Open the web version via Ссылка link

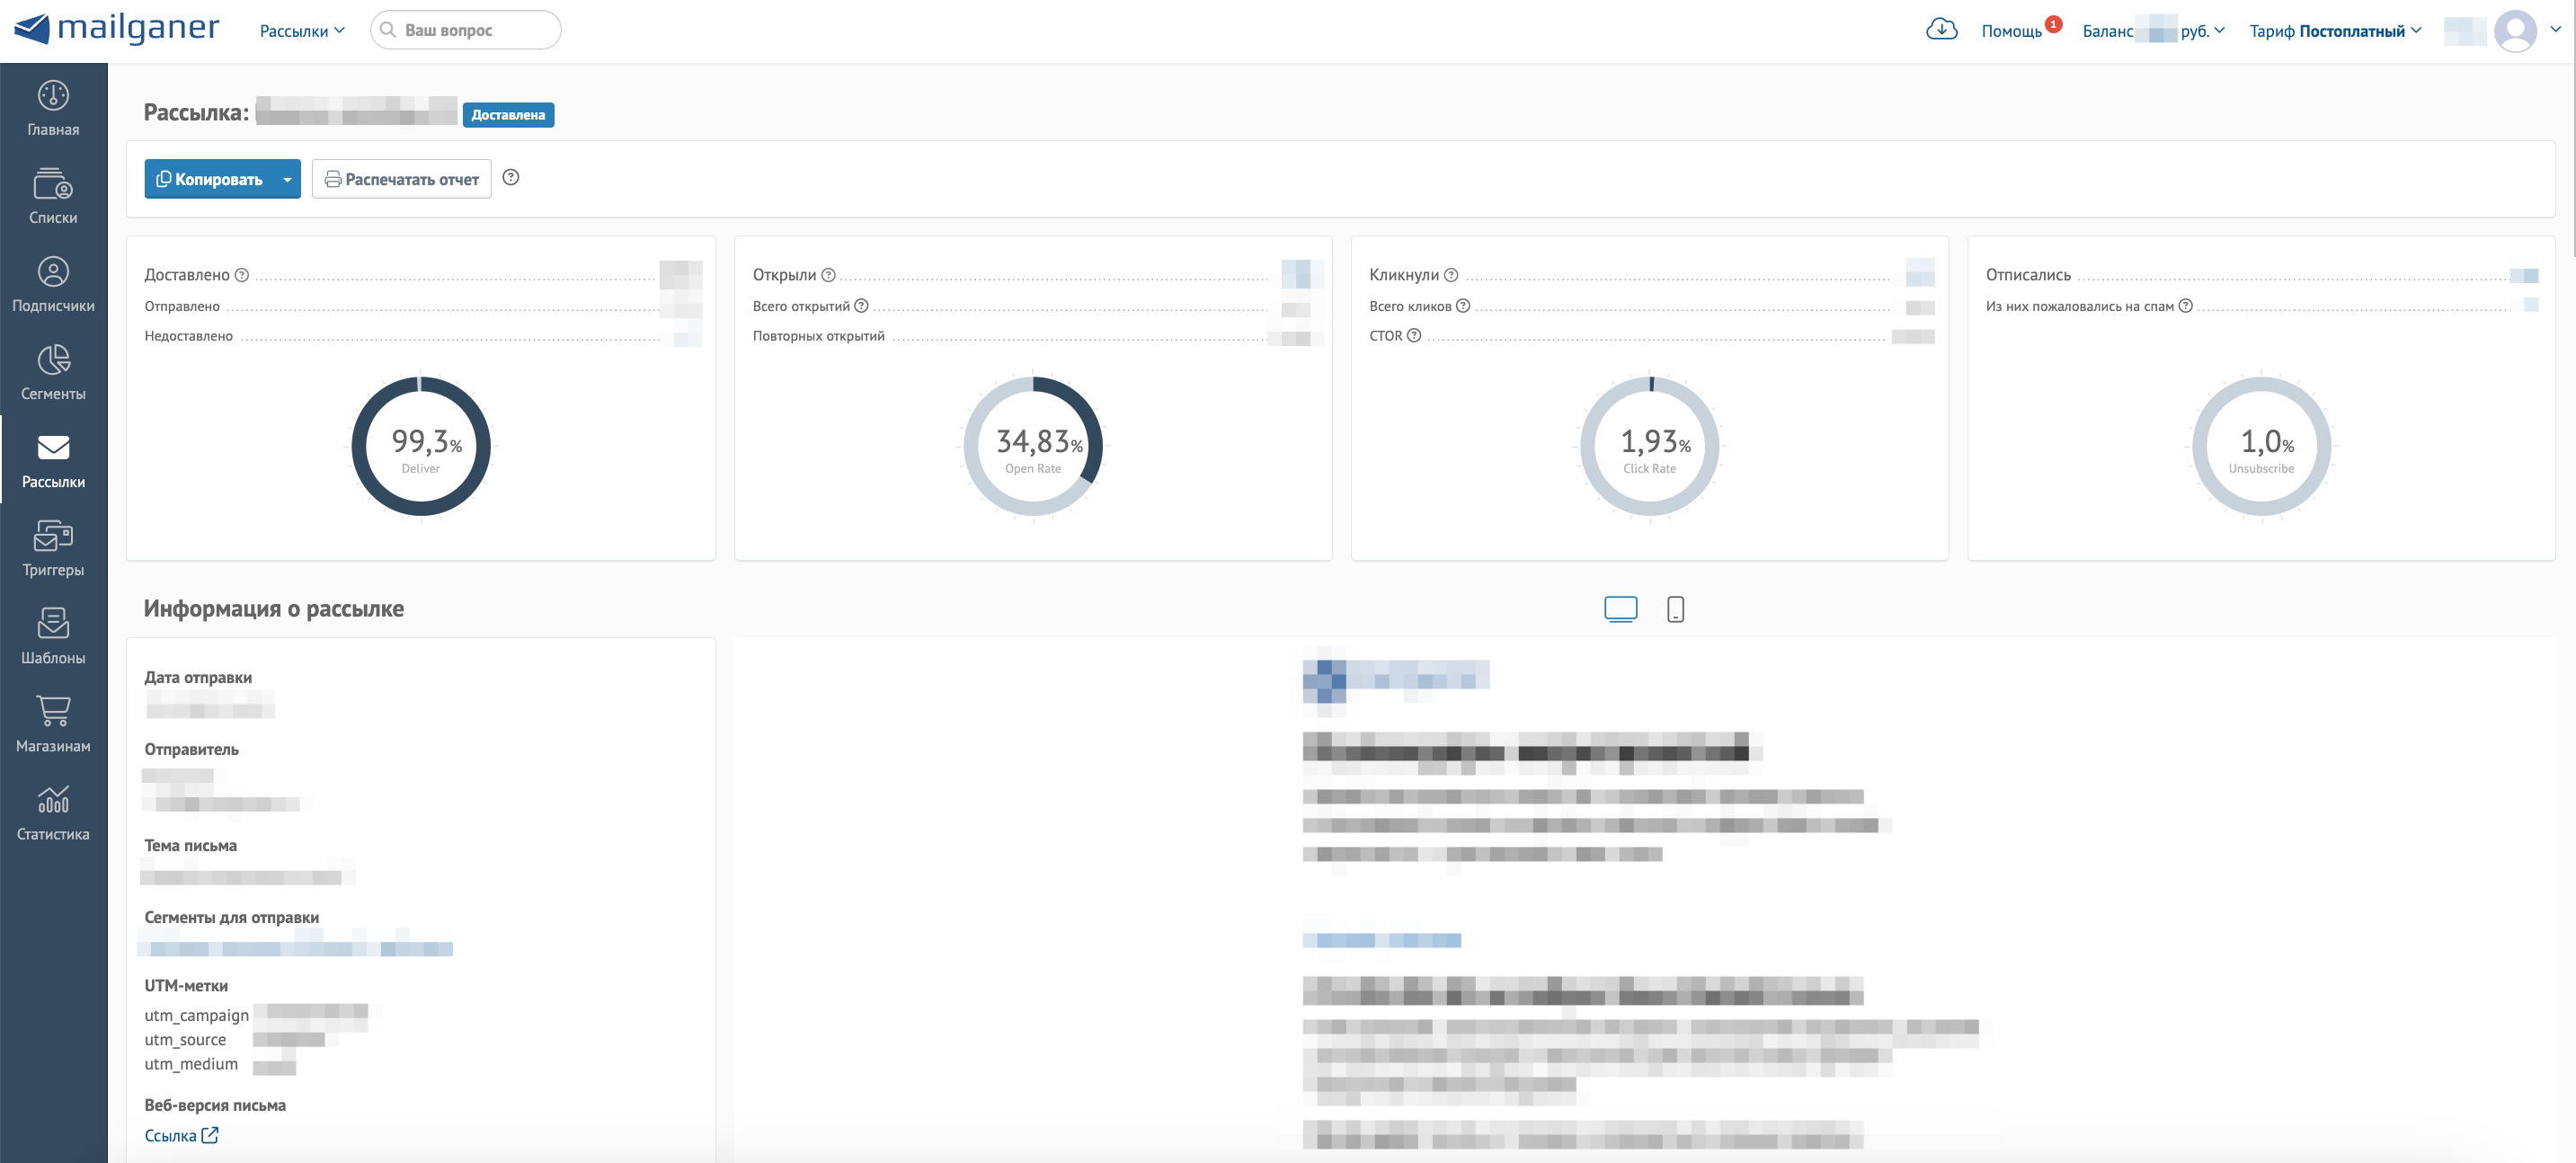(181, 1135)
